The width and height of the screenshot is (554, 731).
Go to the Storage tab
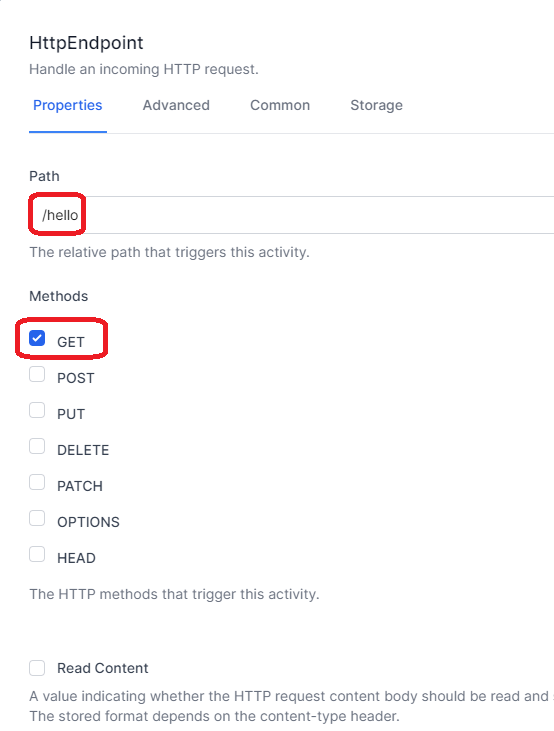(x=376, y=105)
